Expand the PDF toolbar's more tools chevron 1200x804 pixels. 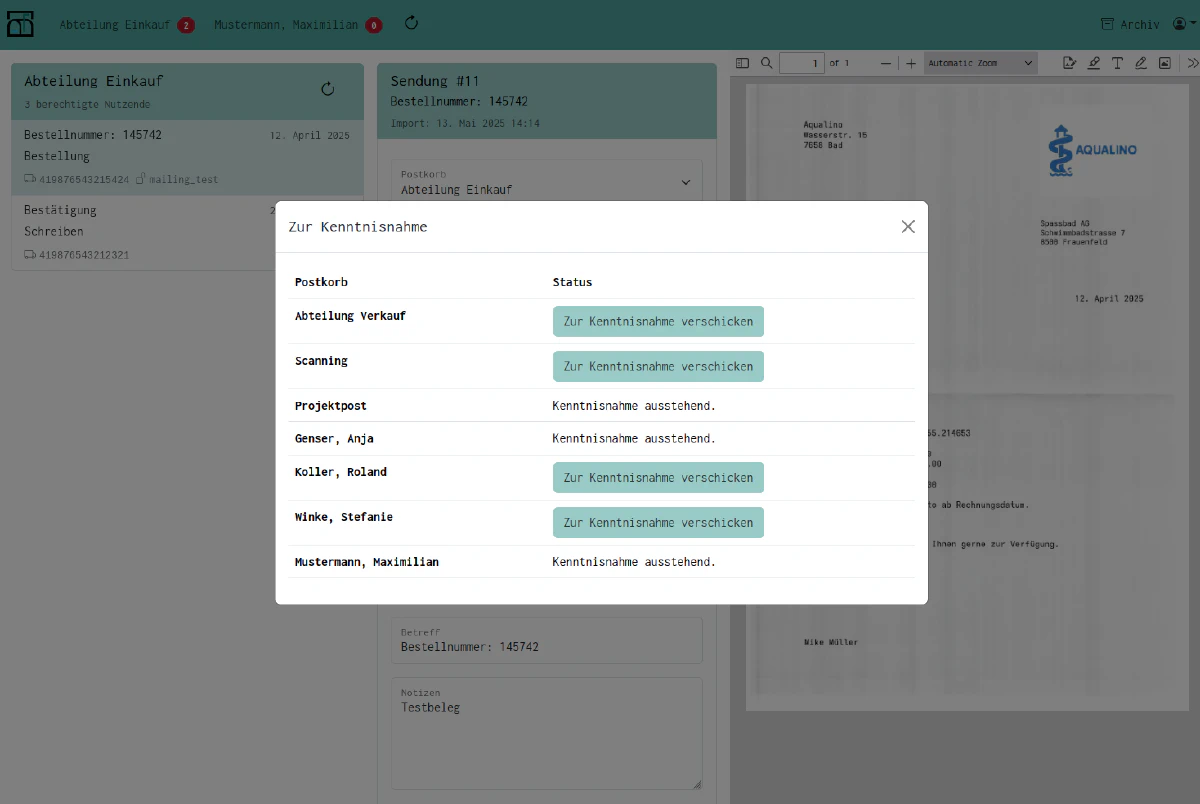(x=1190, y=63)
